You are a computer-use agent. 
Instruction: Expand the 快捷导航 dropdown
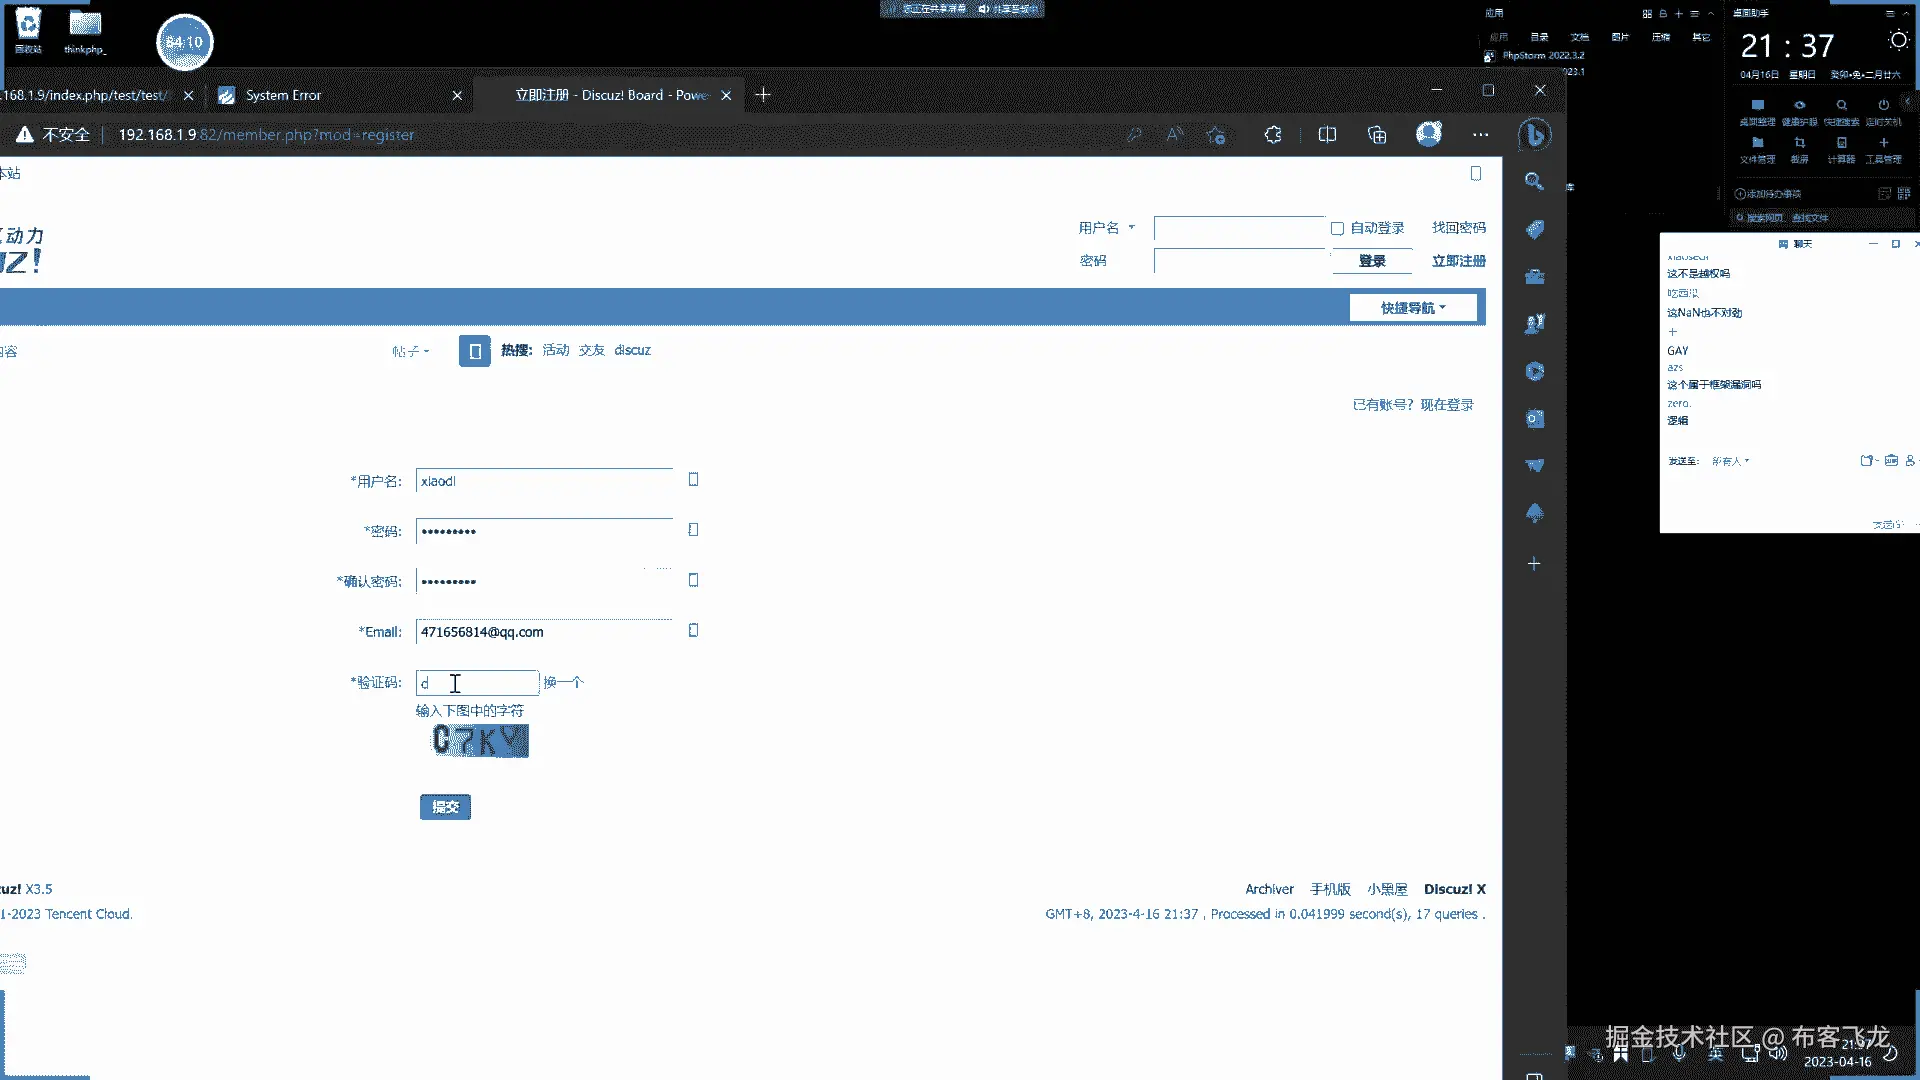click(1412, 308)
